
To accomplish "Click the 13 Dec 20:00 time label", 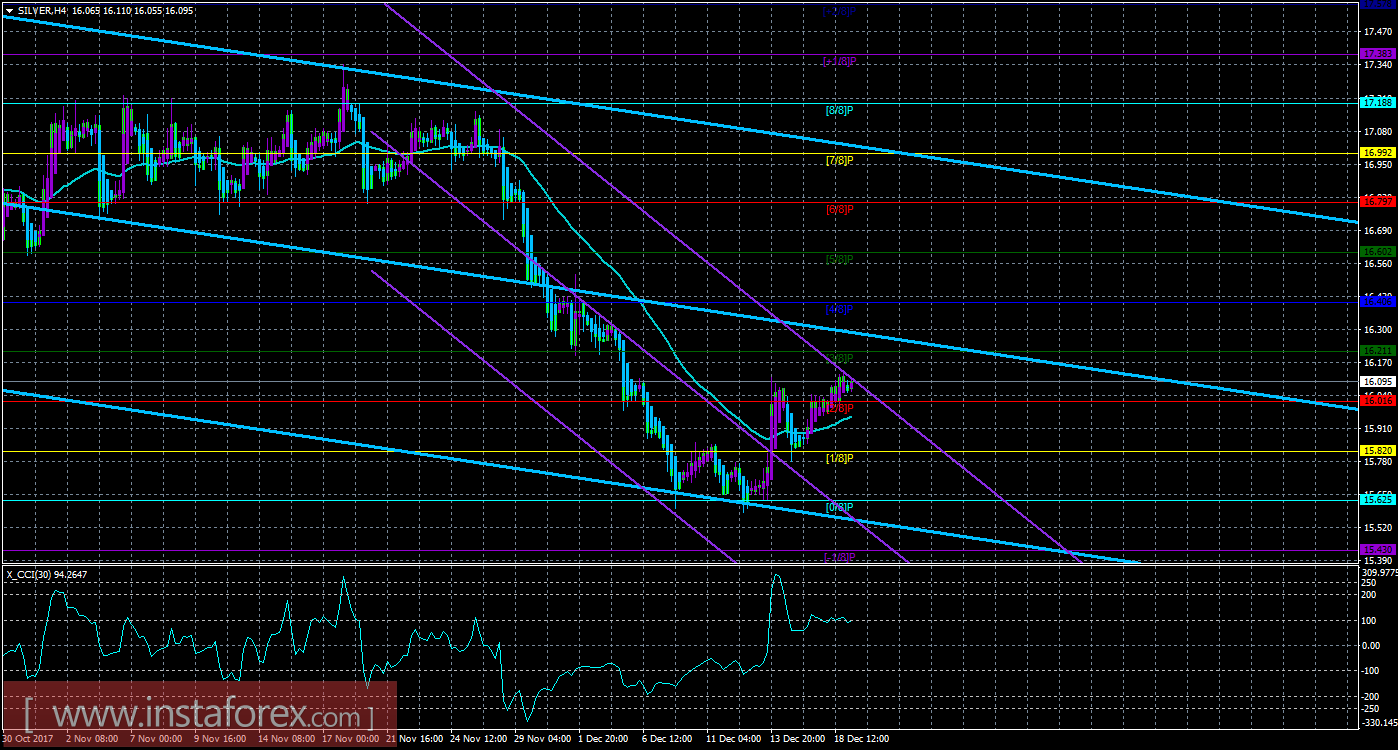I will click(x=798, y=739).
